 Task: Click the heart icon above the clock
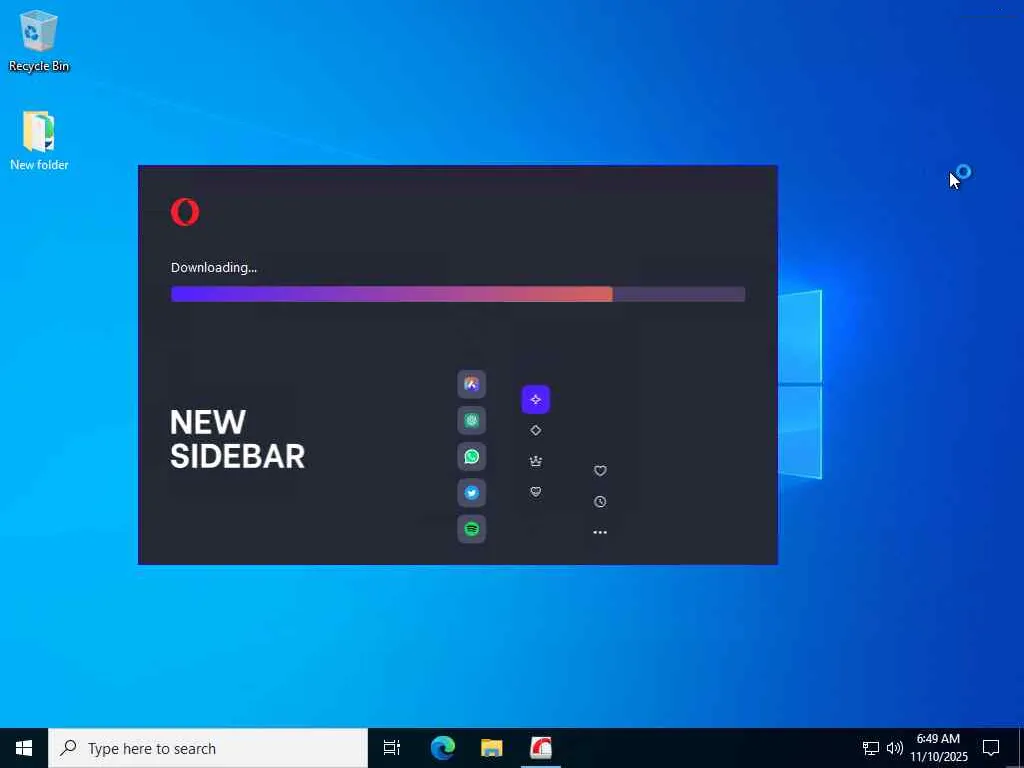[x=600, y=471]
